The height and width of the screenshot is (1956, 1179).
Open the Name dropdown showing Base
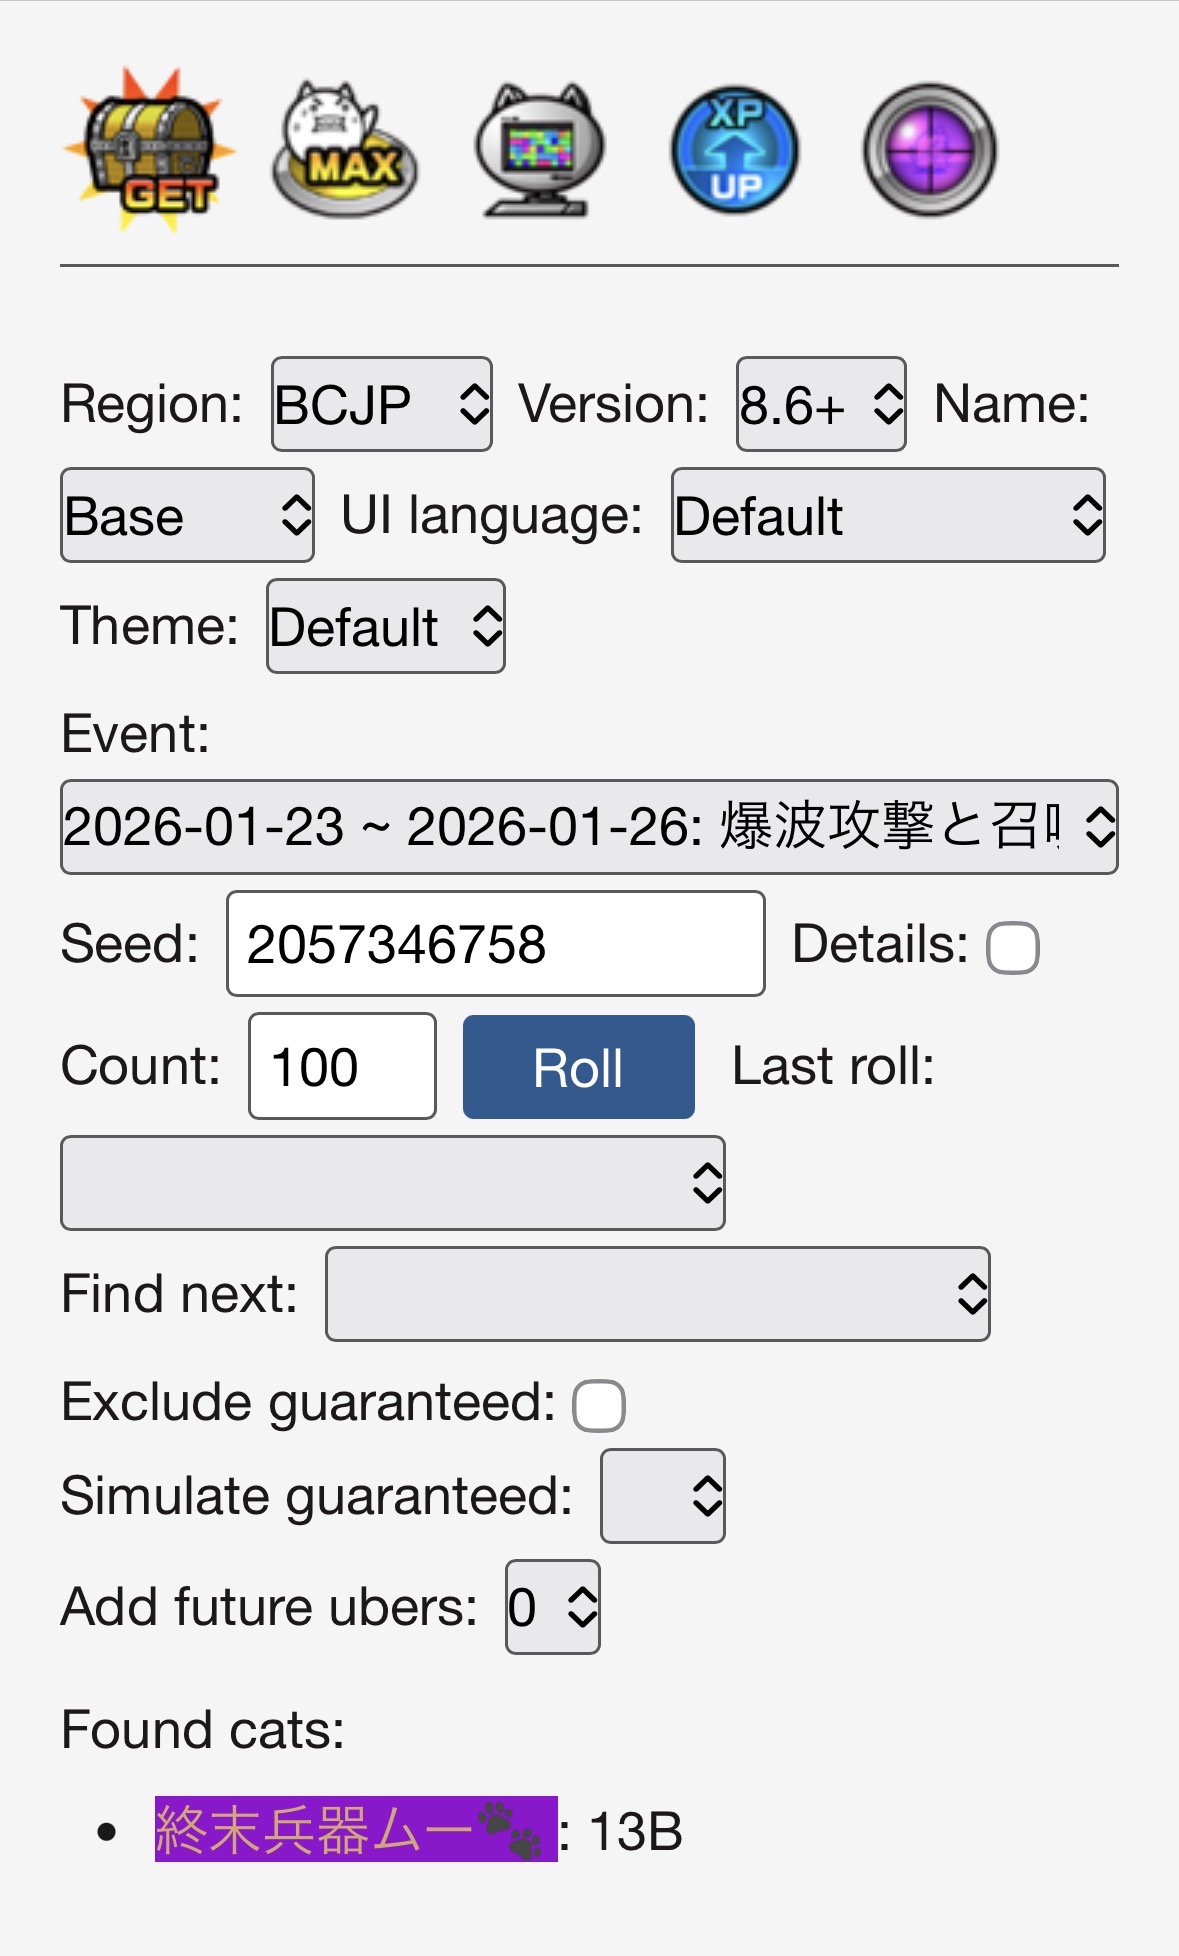(187, 515)
